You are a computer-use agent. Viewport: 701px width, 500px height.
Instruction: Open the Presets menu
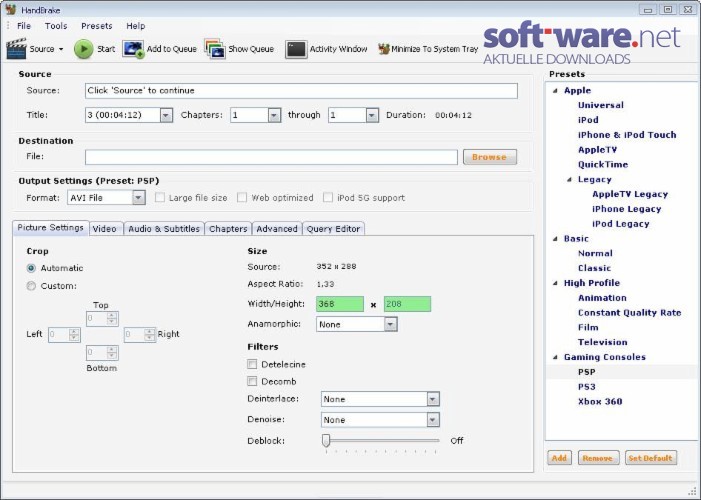coord(97,26)
